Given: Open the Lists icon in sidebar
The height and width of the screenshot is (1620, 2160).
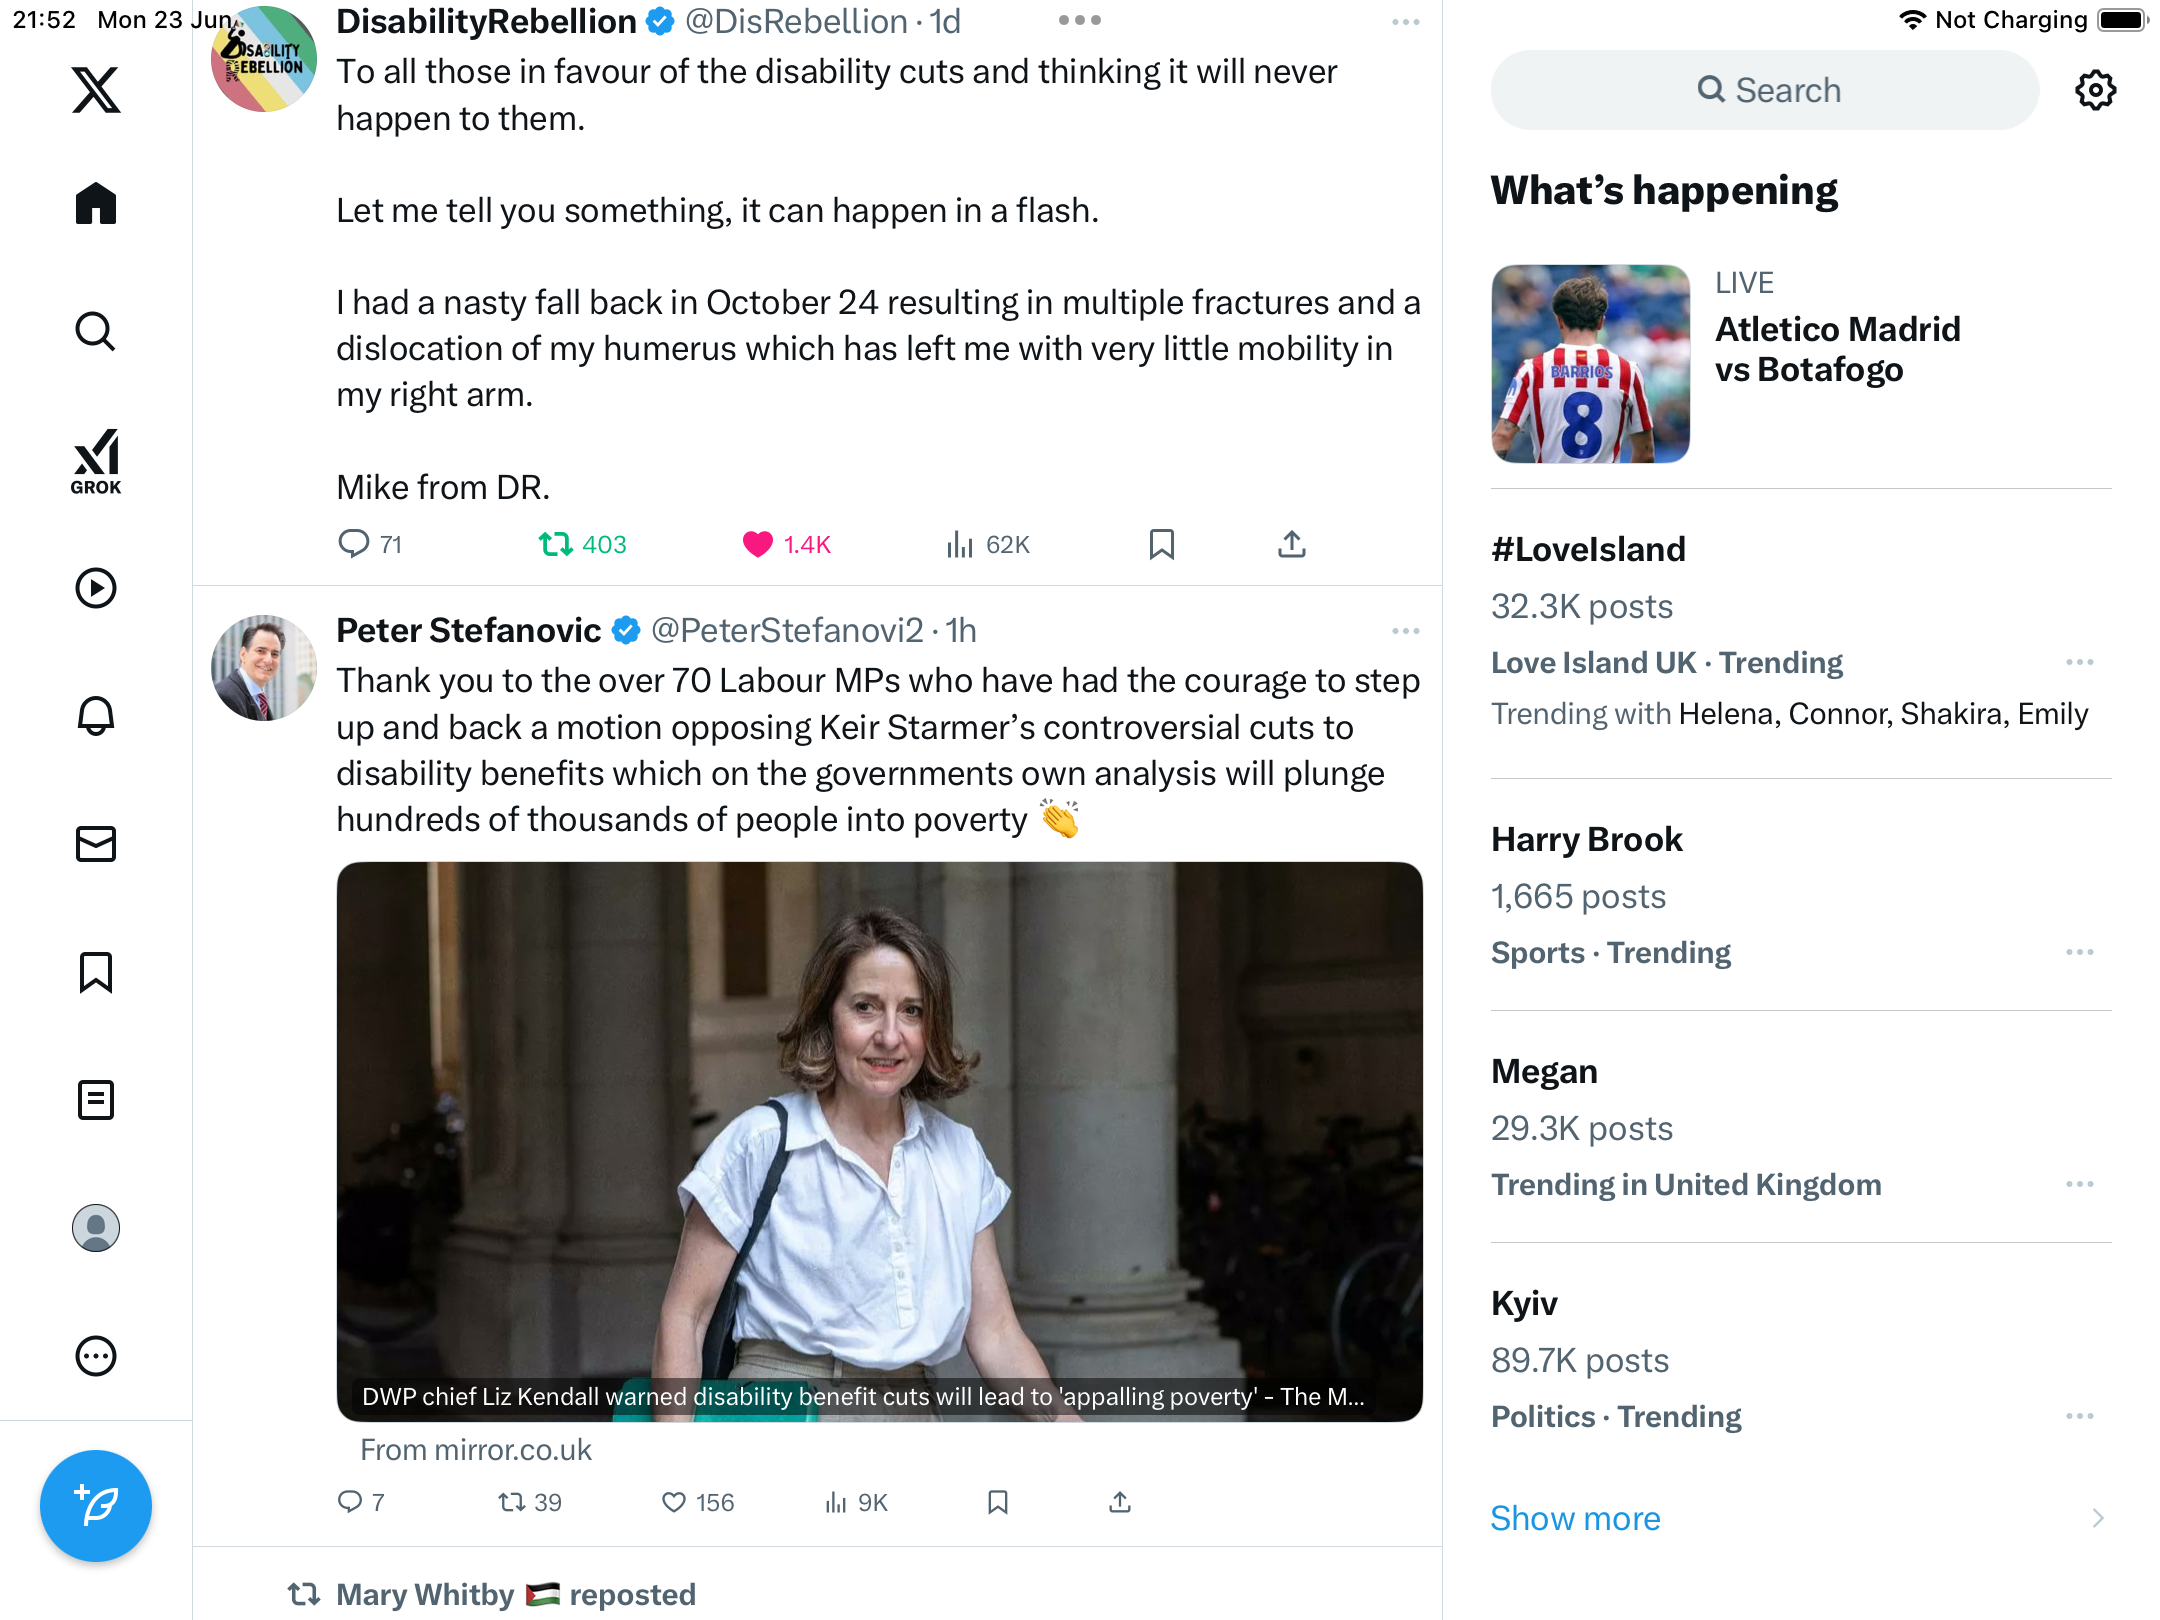Looking at the screenshot, I should [96, 1100].
